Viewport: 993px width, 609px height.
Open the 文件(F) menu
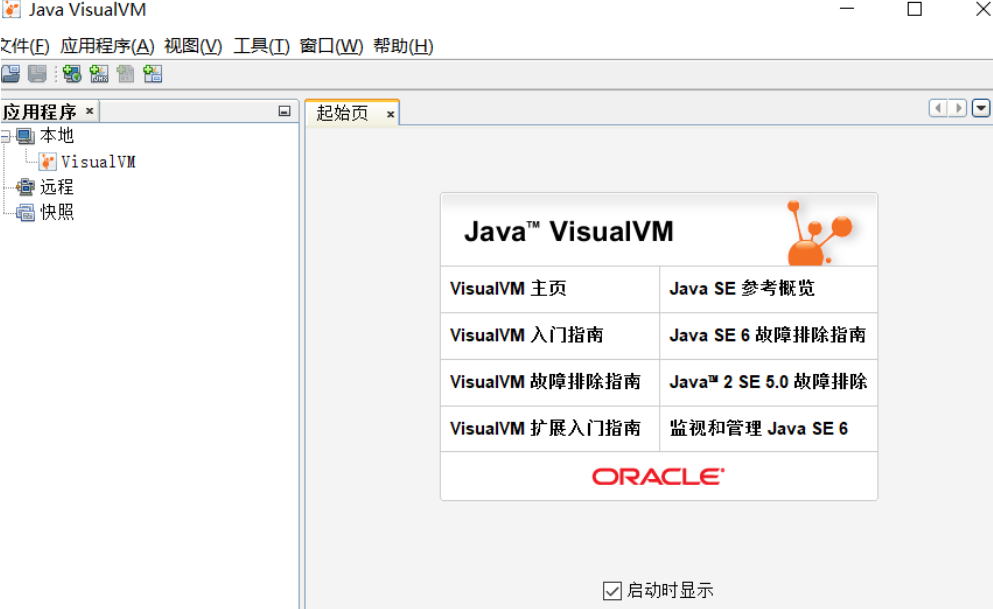point(25,46)
